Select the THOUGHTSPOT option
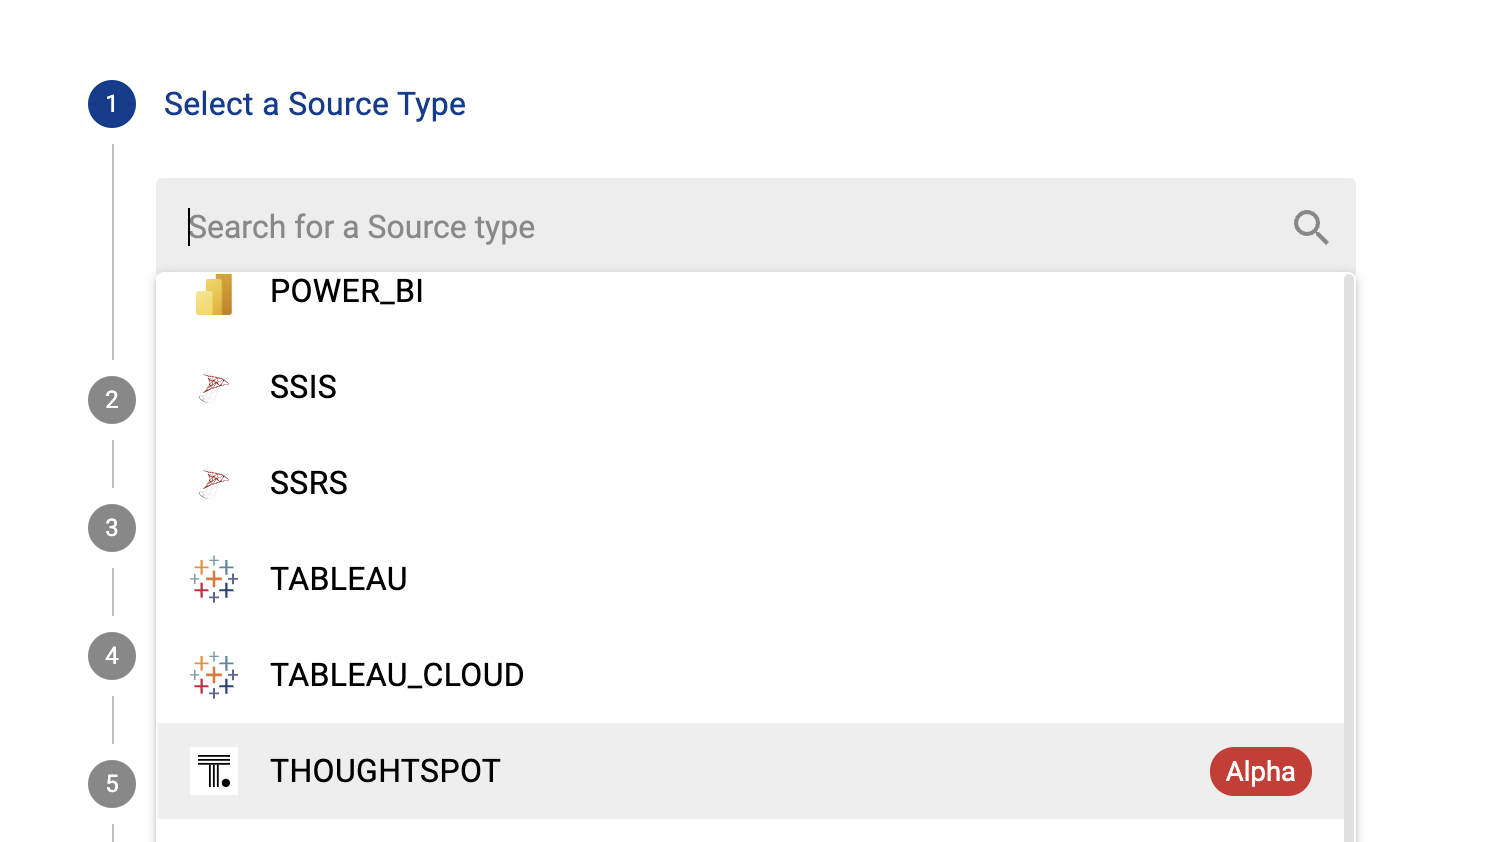 (x=385, y=771)
